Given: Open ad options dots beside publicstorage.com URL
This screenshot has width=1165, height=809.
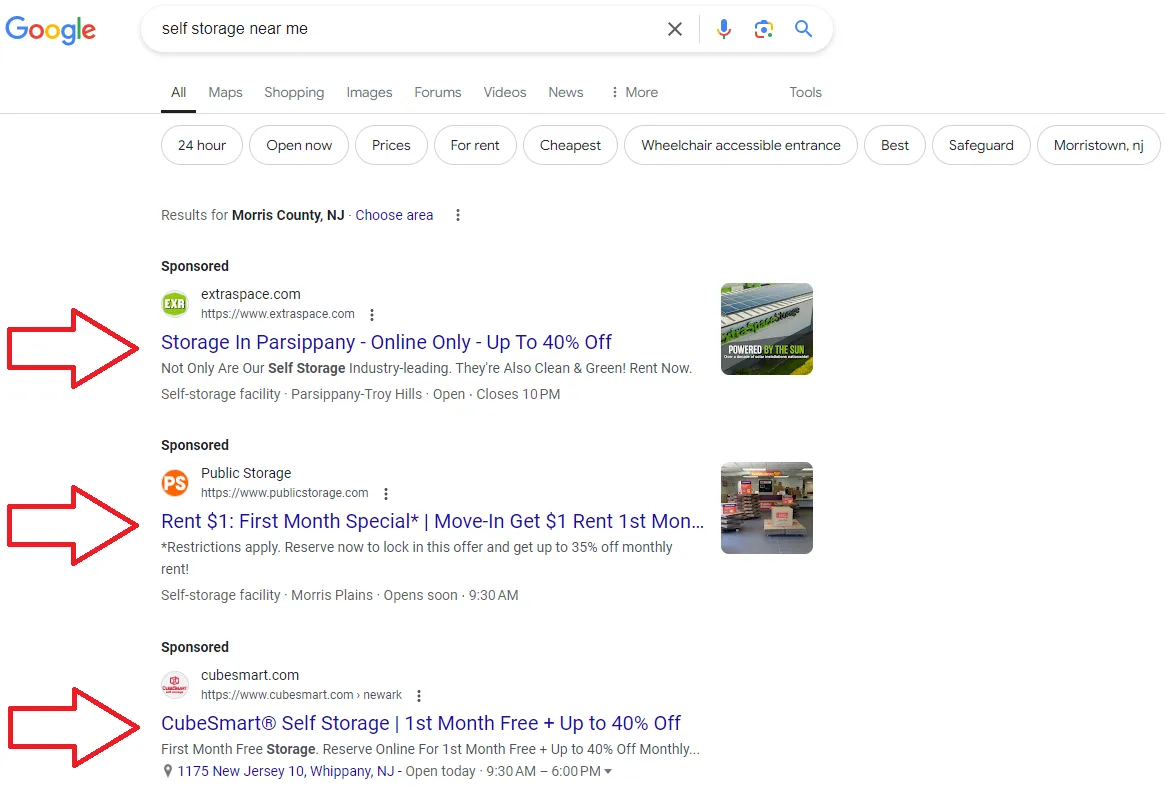Looking at the screenshot, I should pyautogui.click(x=386, y=494).
